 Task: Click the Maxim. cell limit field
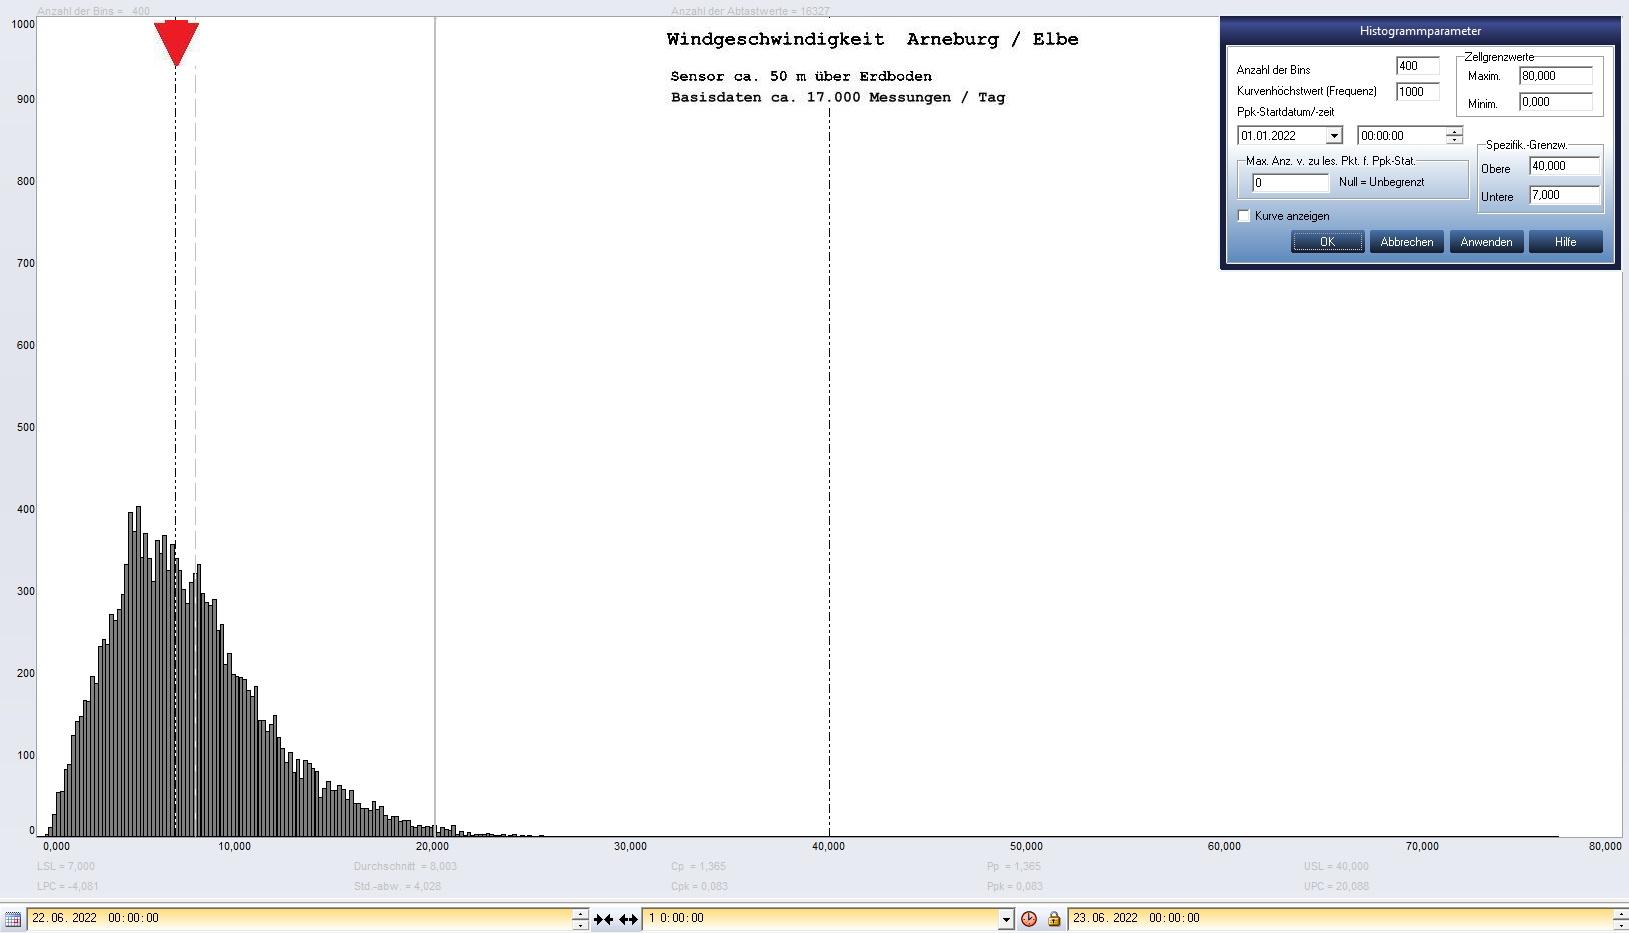(x=1555, y=76)
